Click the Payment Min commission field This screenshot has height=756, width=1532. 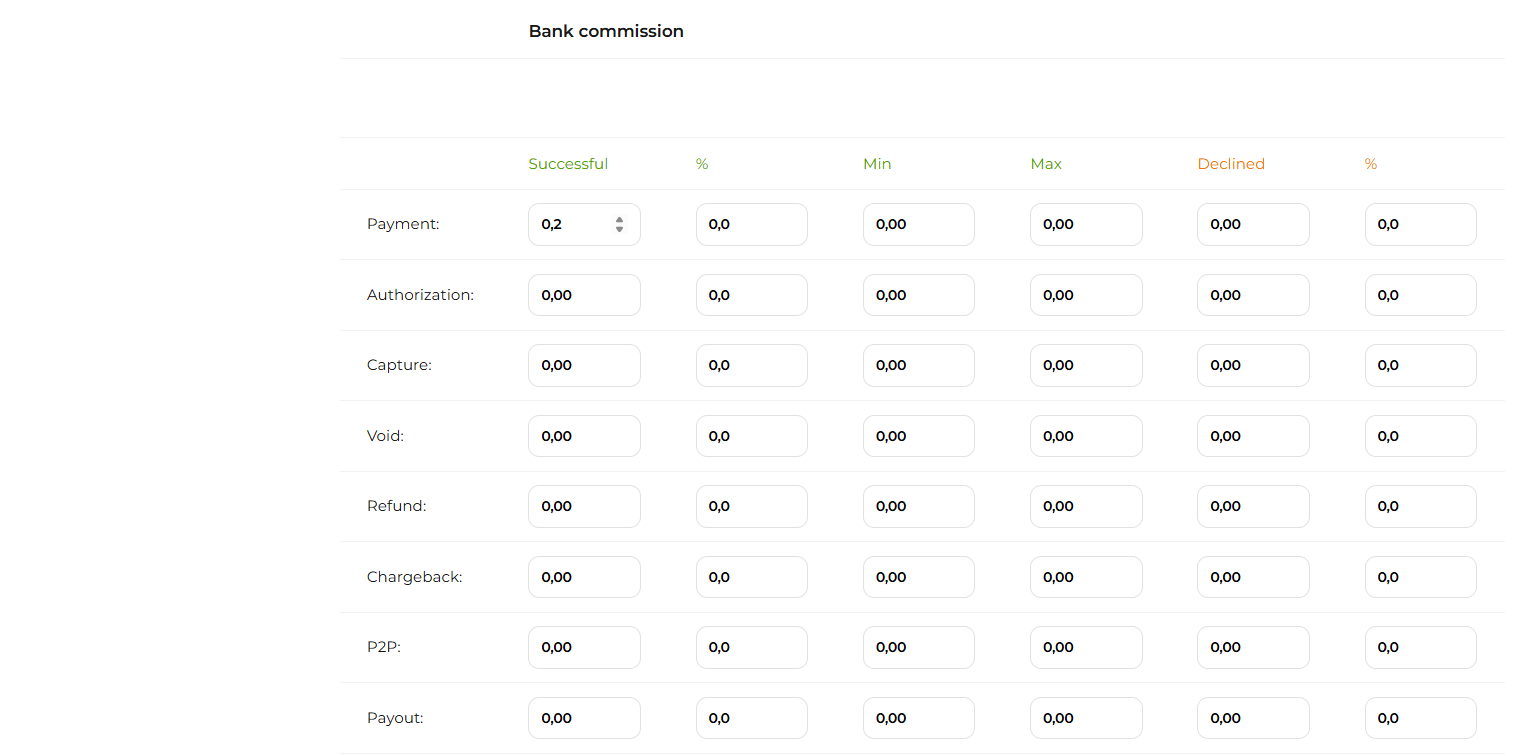tap(918, 225)
